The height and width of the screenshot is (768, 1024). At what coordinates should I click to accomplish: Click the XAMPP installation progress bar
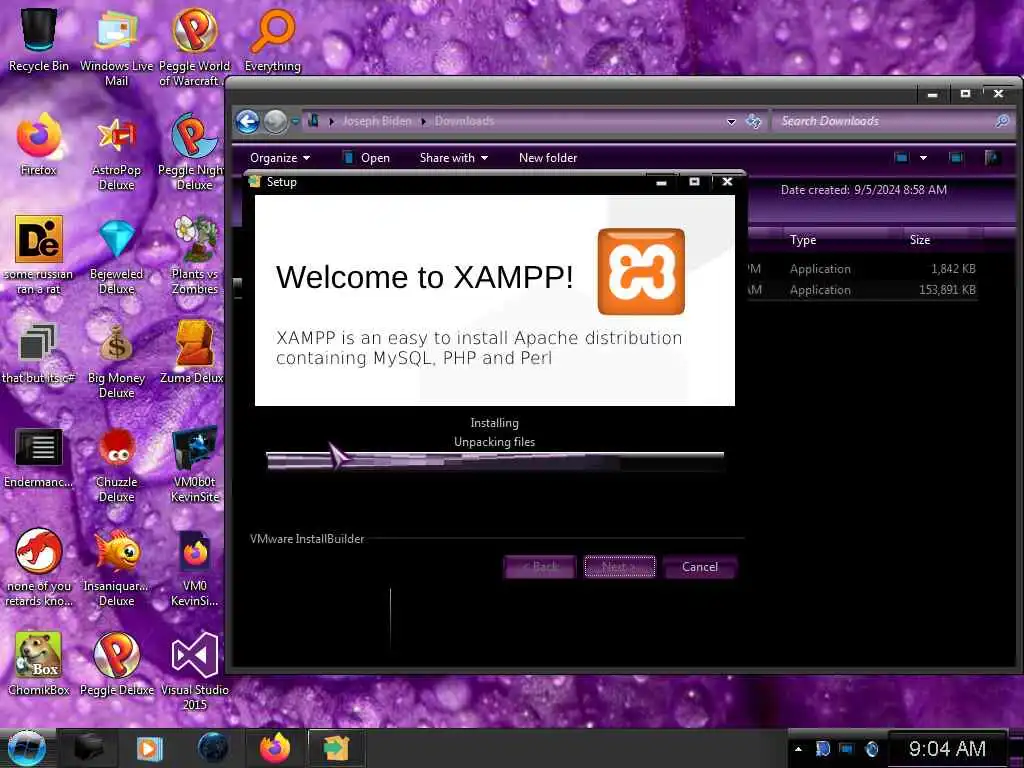tap(494, 460)
